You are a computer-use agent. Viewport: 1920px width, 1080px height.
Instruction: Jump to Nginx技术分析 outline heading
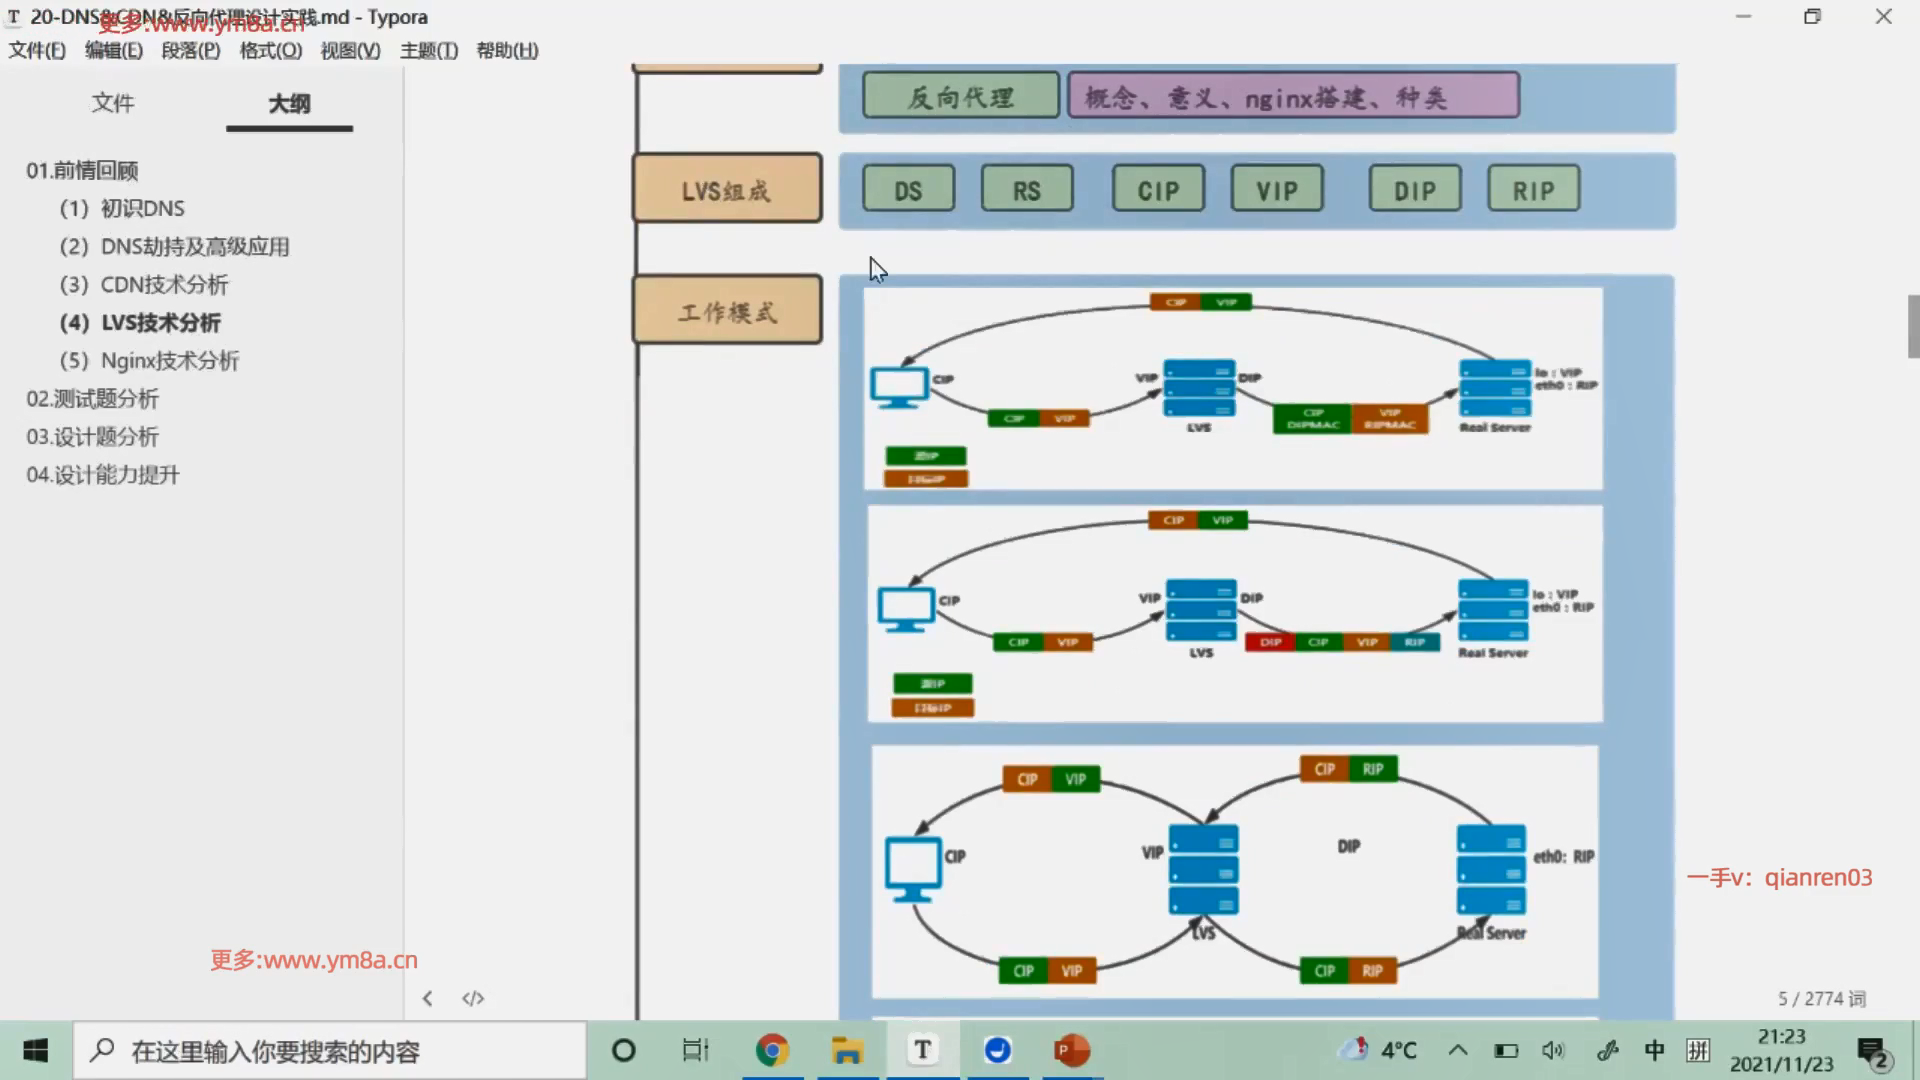(x=169, y=361)
